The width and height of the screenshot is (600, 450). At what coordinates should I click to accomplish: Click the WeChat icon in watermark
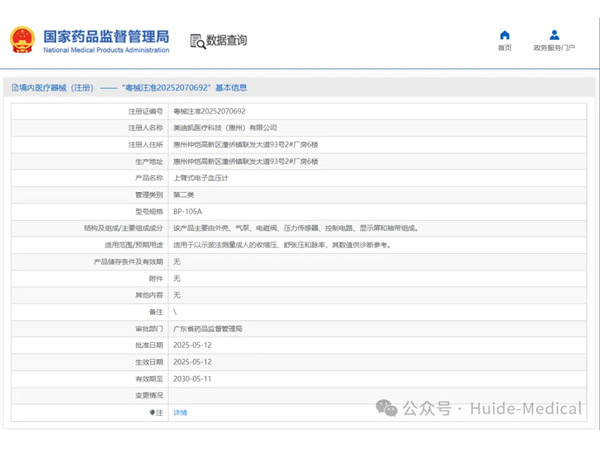pos(386,408)
